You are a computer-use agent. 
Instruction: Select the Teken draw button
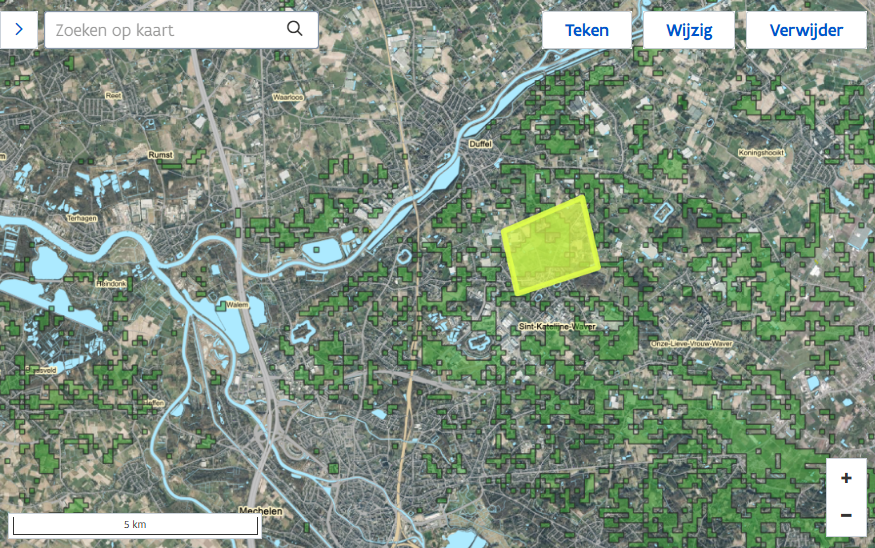[x=586, y=30]
